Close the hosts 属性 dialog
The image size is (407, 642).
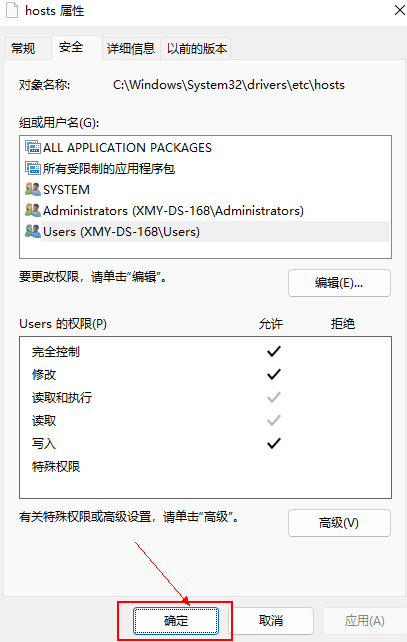[x=399, y=10]
